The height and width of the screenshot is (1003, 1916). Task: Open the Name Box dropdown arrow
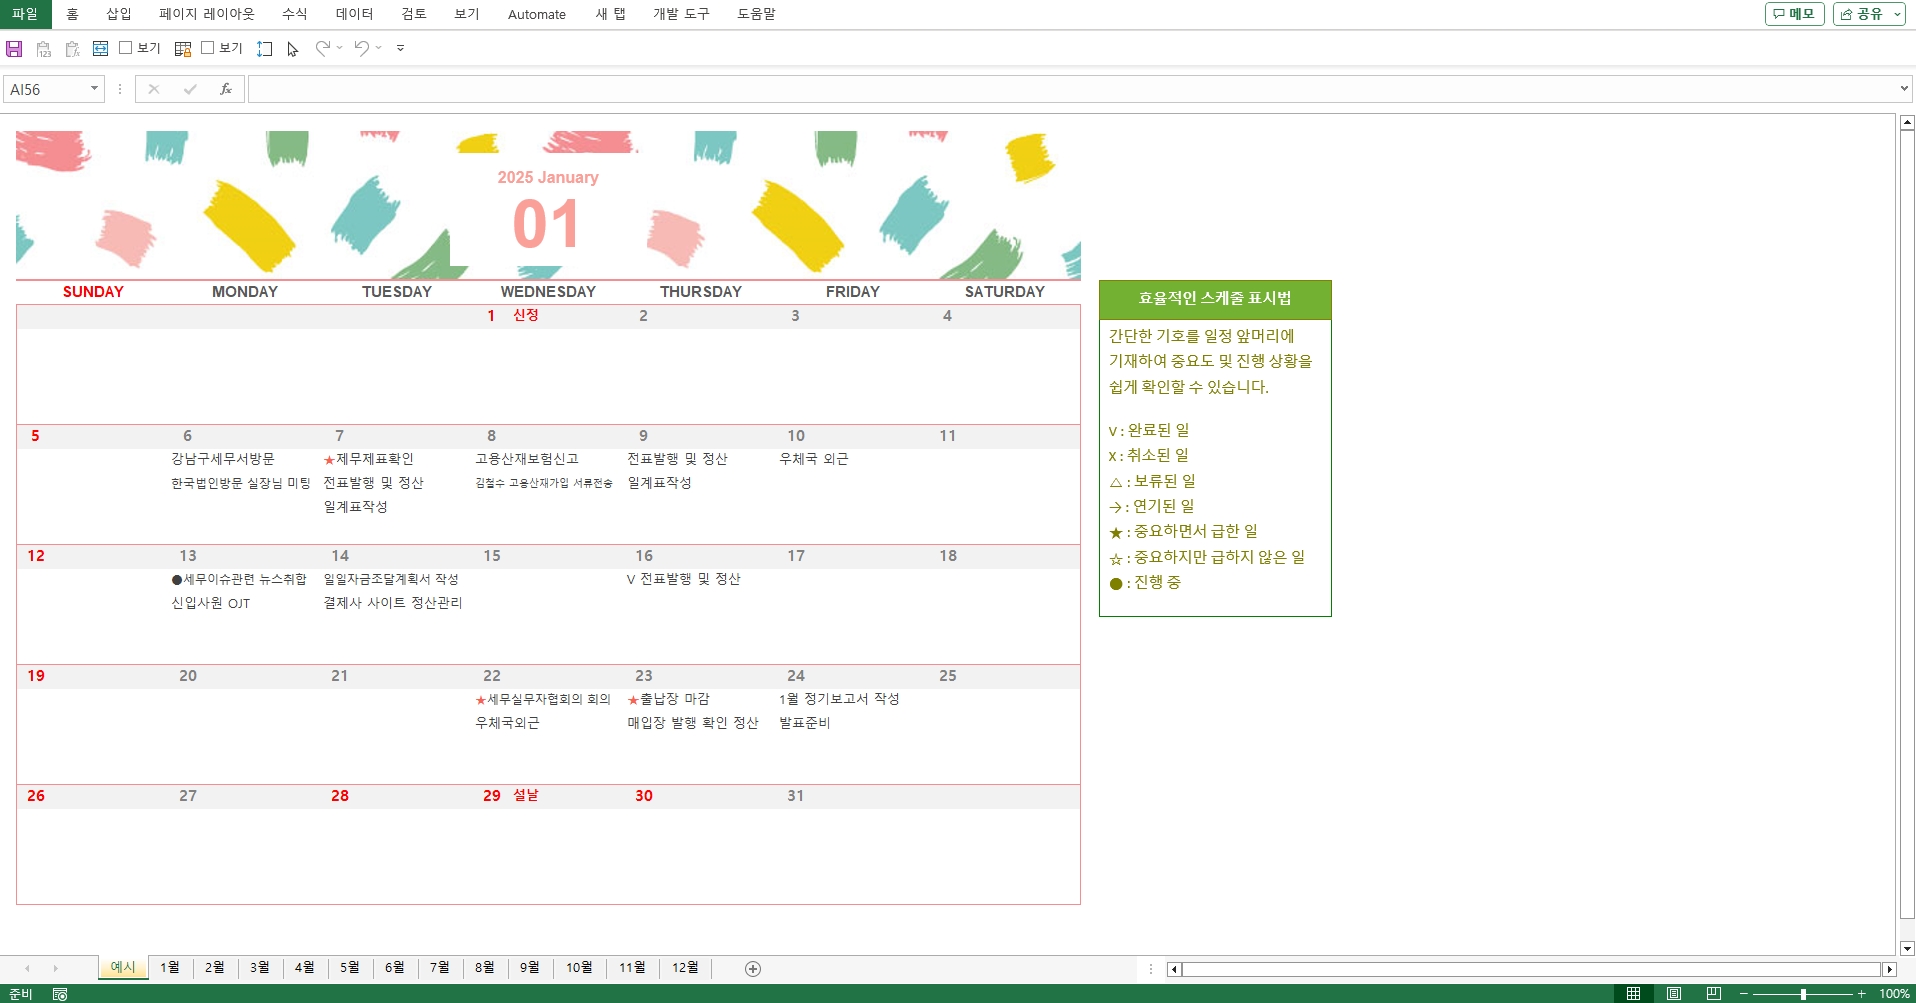coord(94,89)
